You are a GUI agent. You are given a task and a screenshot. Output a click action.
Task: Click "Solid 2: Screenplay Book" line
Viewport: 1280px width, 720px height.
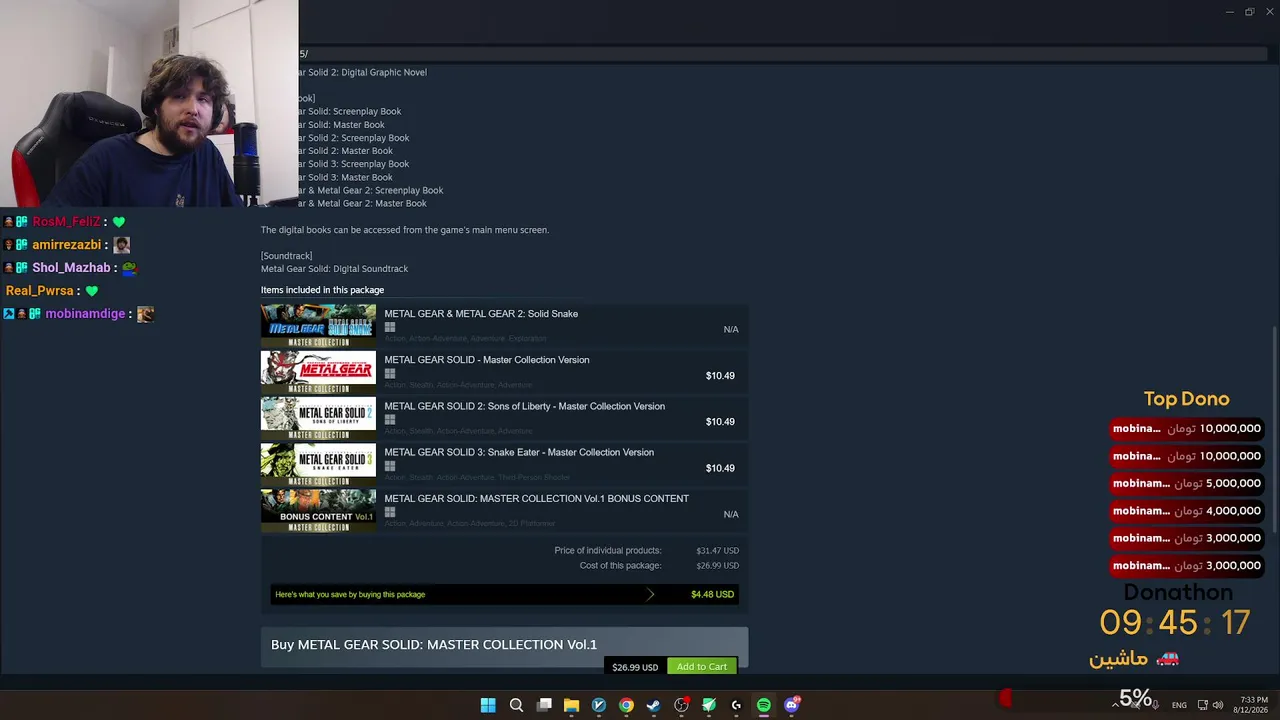(x=354, y=138)
